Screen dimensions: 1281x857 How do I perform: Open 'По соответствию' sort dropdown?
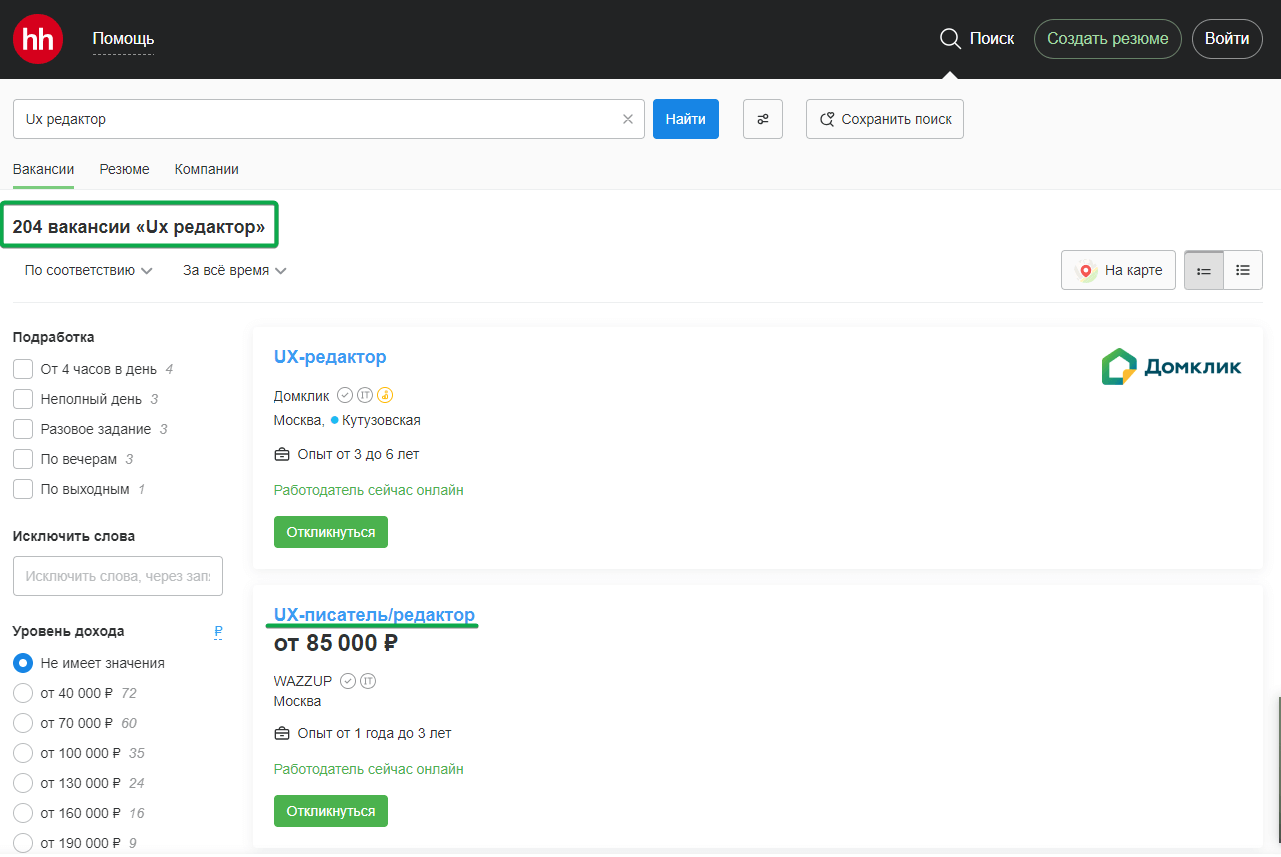click(88, 270)
